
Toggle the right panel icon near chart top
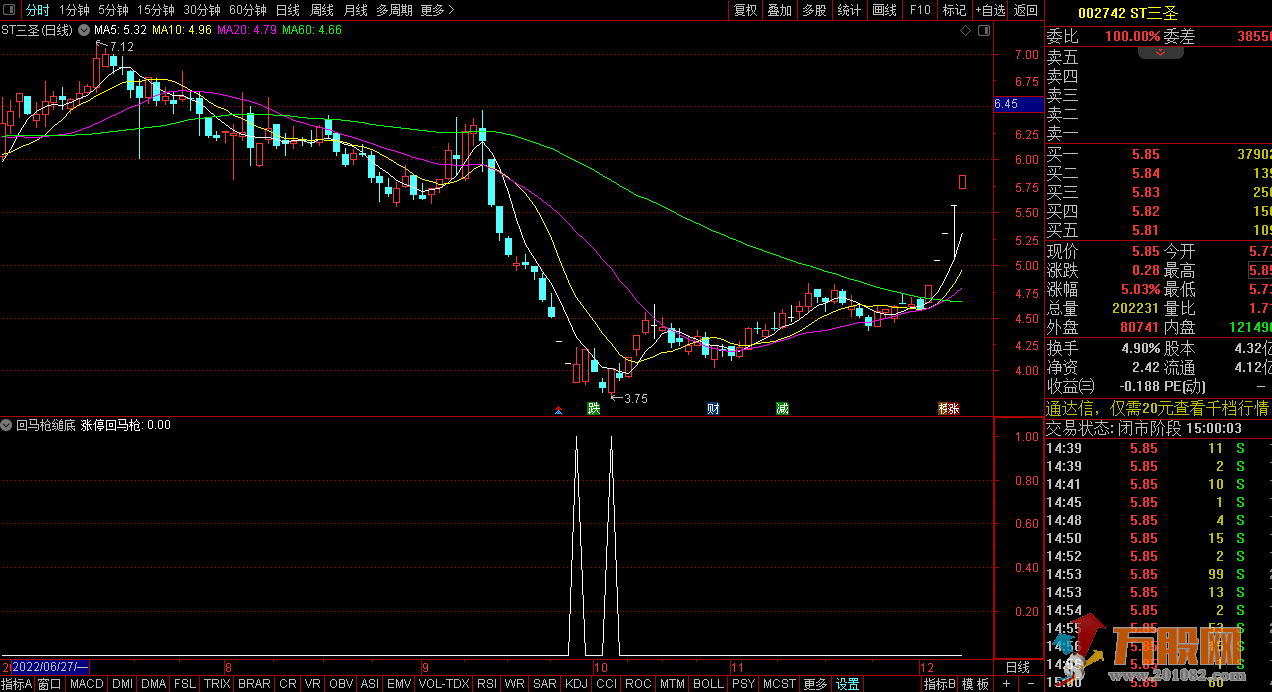point(983,31)
